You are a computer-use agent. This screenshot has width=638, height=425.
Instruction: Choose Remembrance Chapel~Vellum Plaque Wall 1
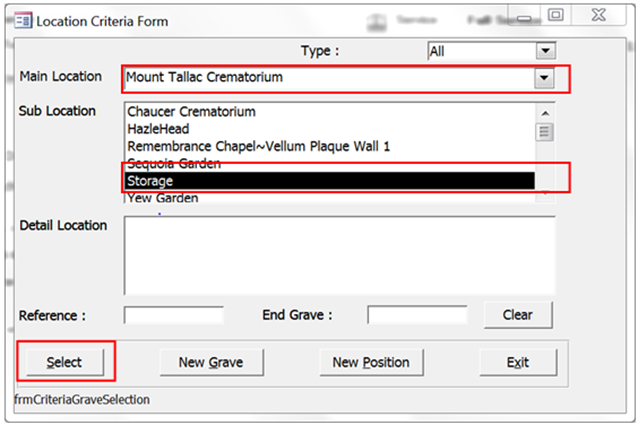click(x=258, y=146)
